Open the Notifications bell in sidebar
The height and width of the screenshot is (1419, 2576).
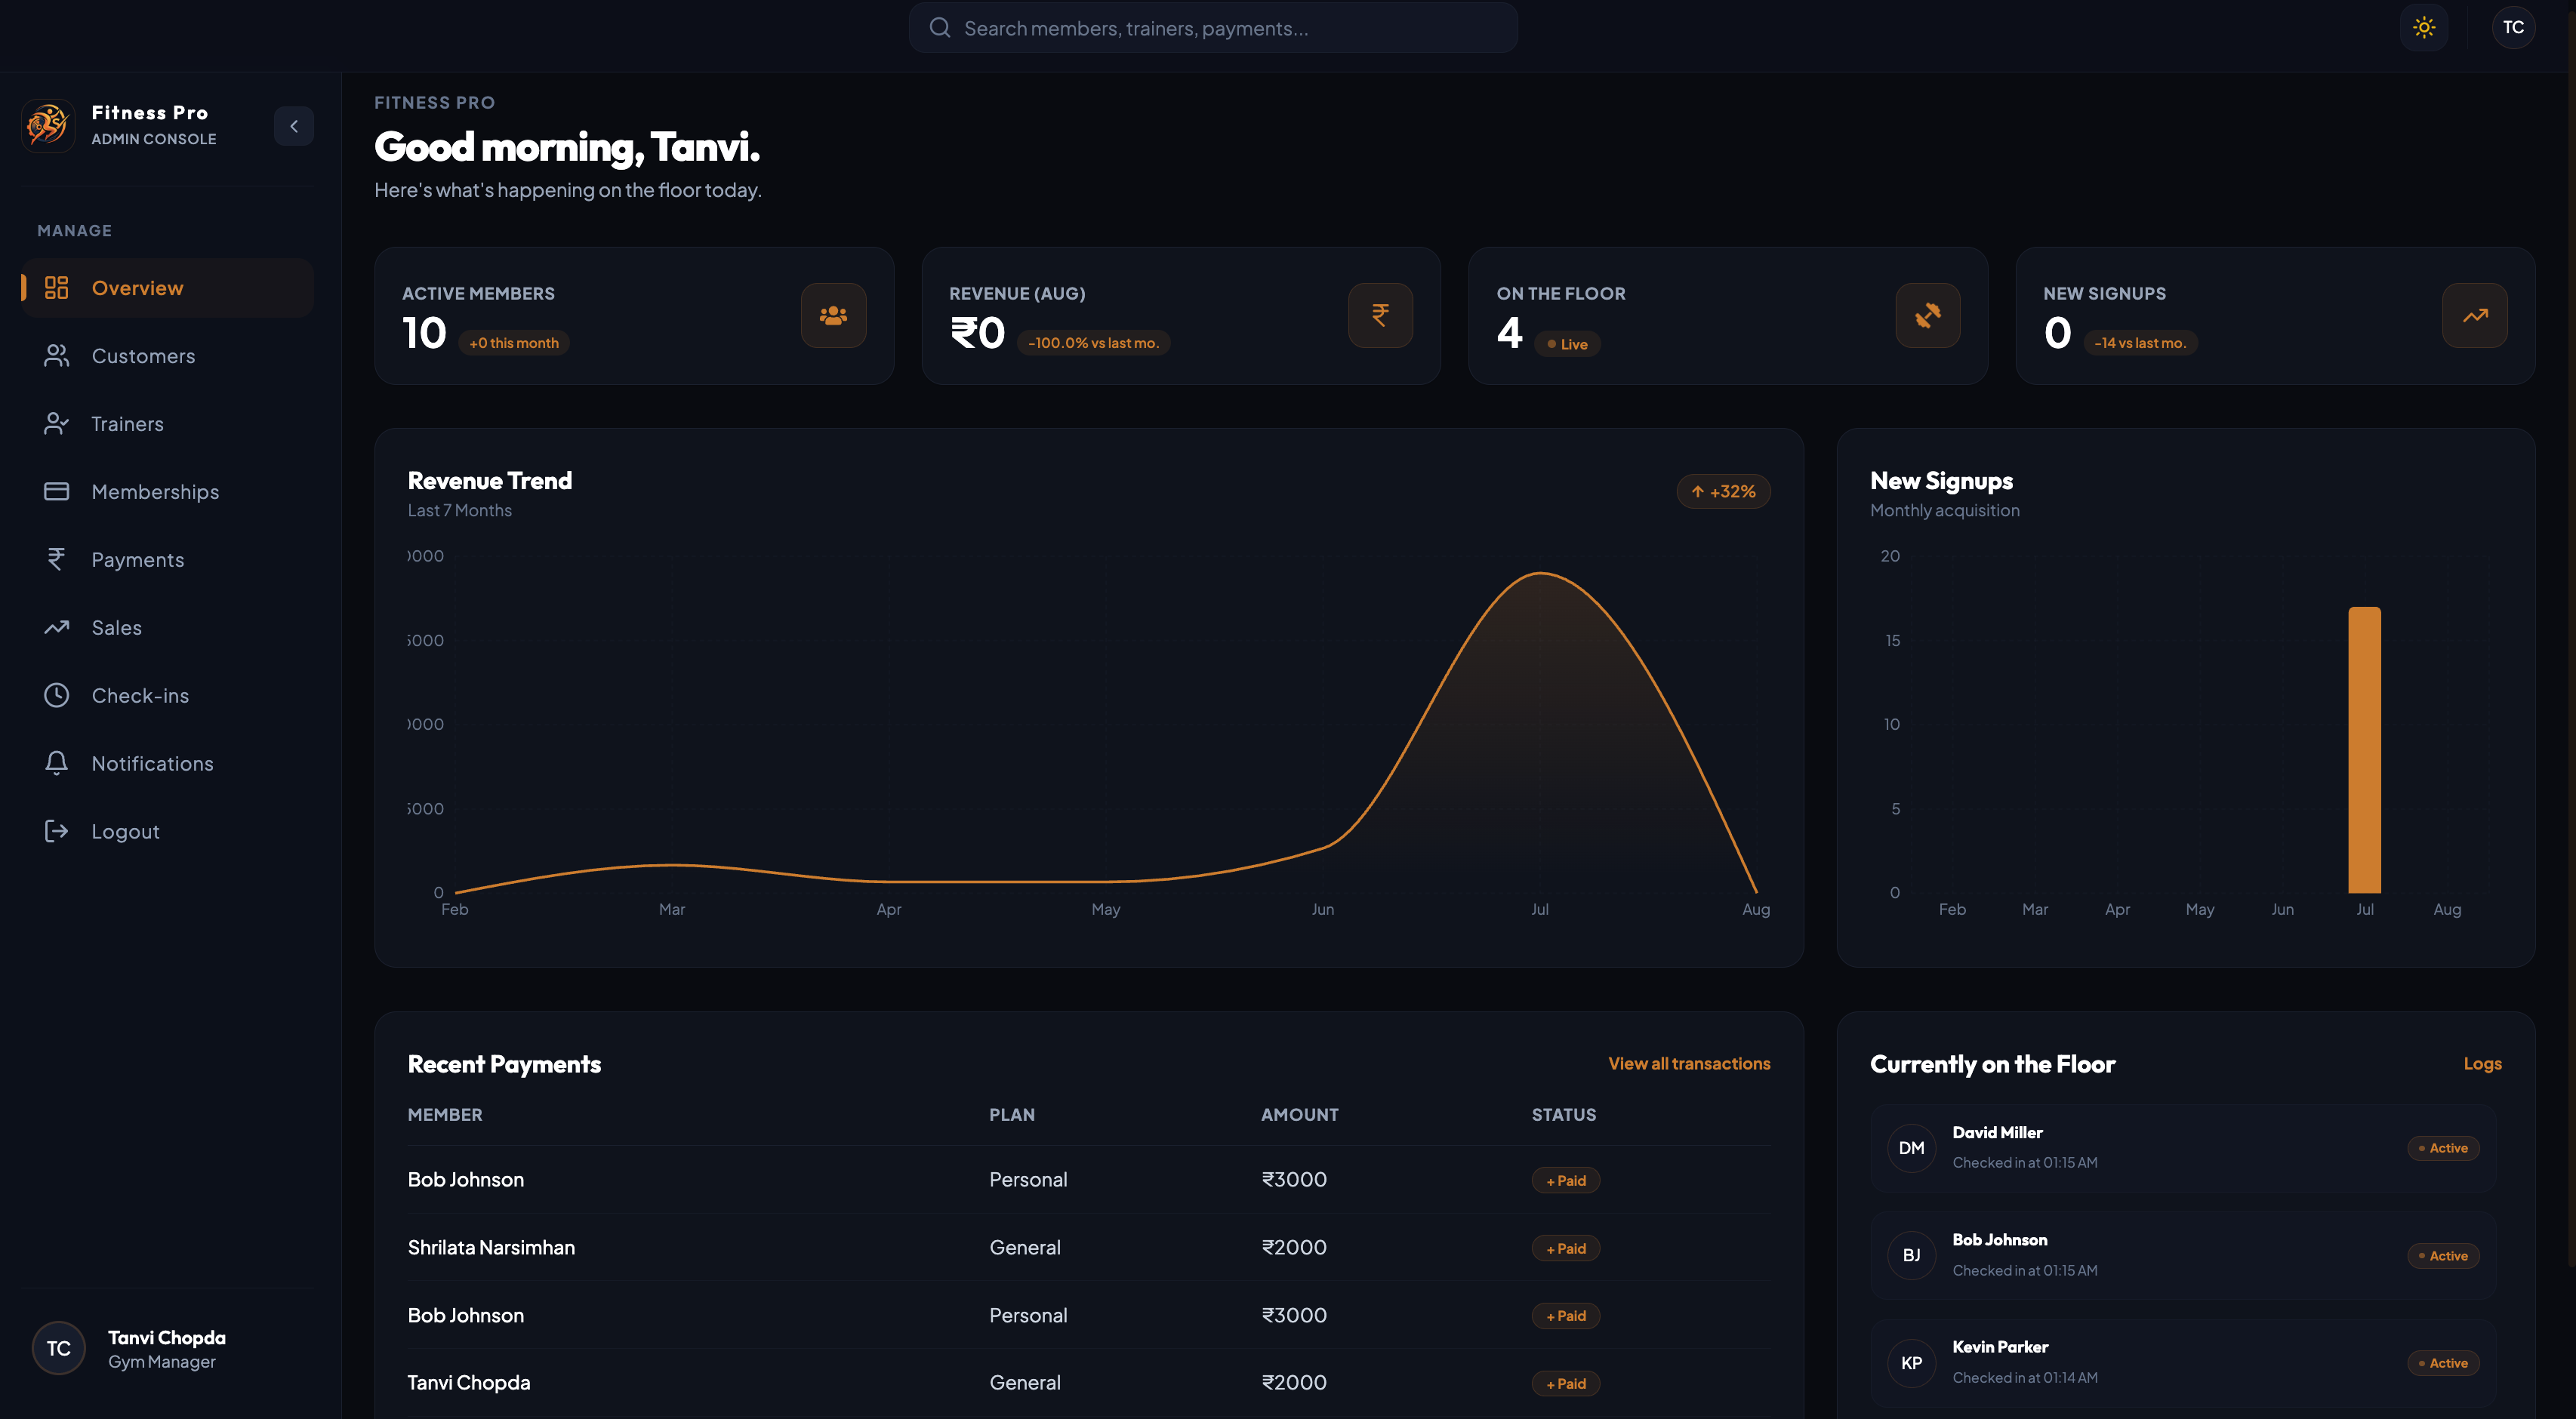pyautogui.click(x=57, y=763)
